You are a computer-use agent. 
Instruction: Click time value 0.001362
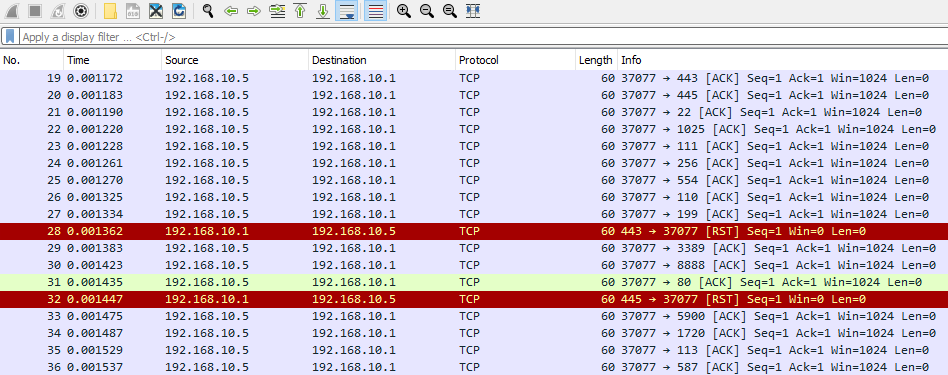(95, 231)
